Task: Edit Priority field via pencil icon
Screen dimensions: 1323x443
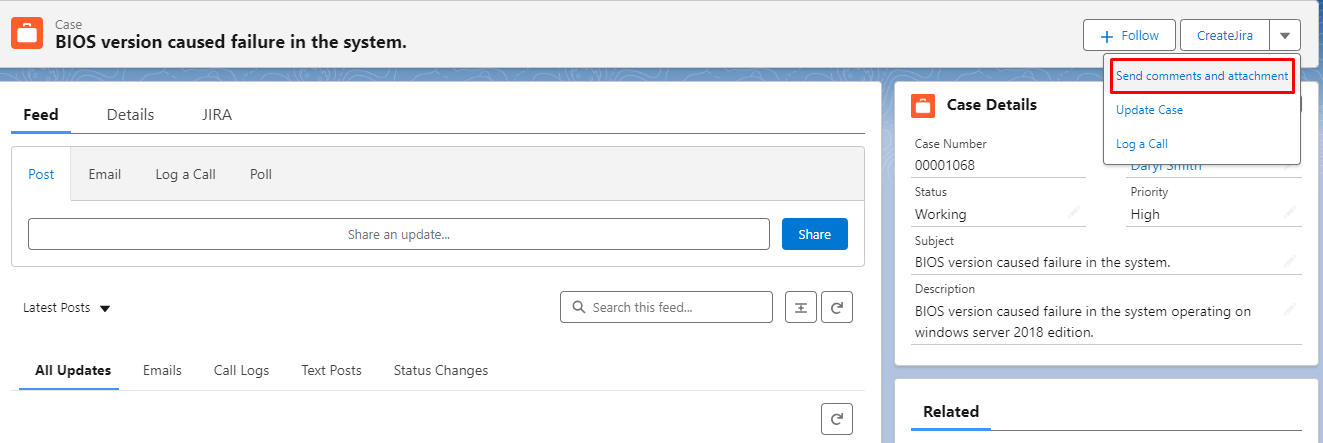Action: [1290, 213]
